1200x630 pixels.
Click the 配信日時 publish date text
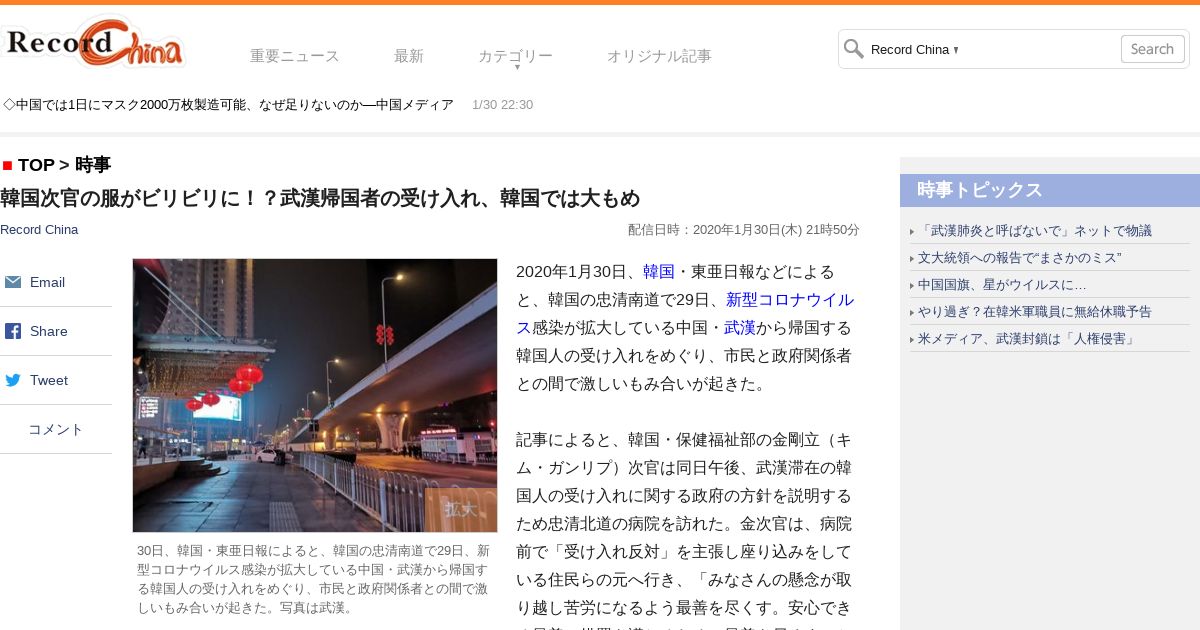click(744, 230)
